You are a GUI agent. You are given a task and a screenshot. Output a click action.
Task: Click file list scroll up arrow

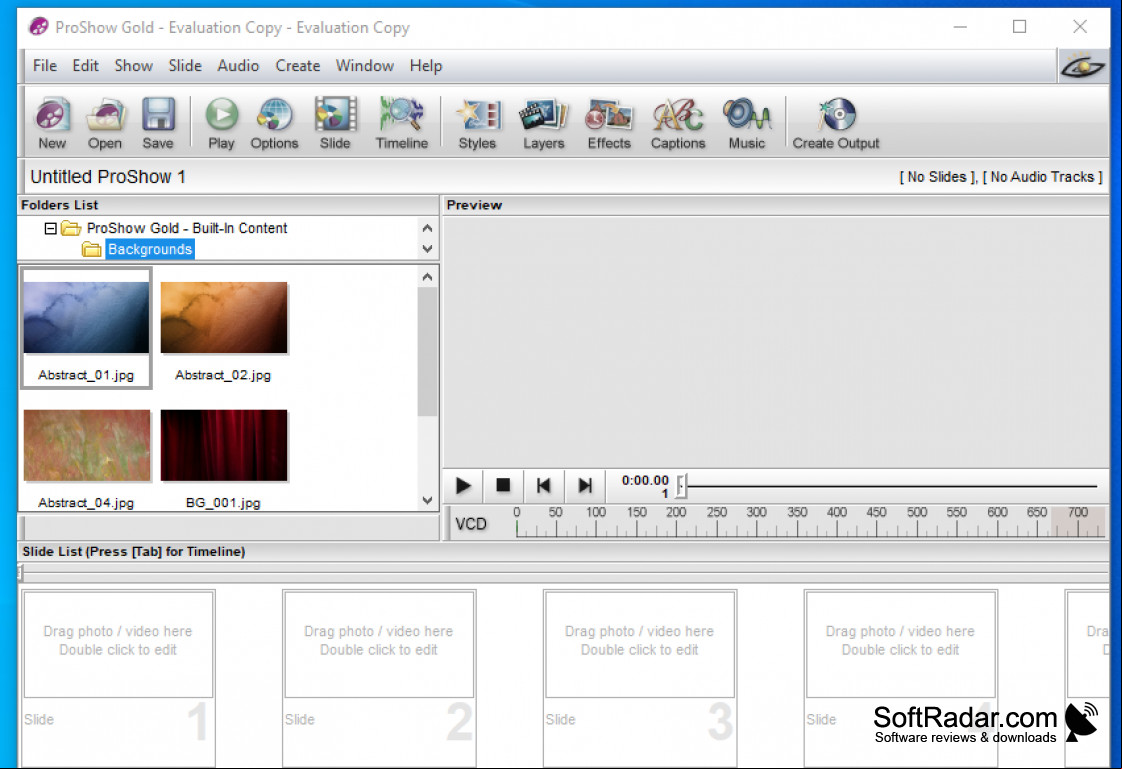(427, 277)
